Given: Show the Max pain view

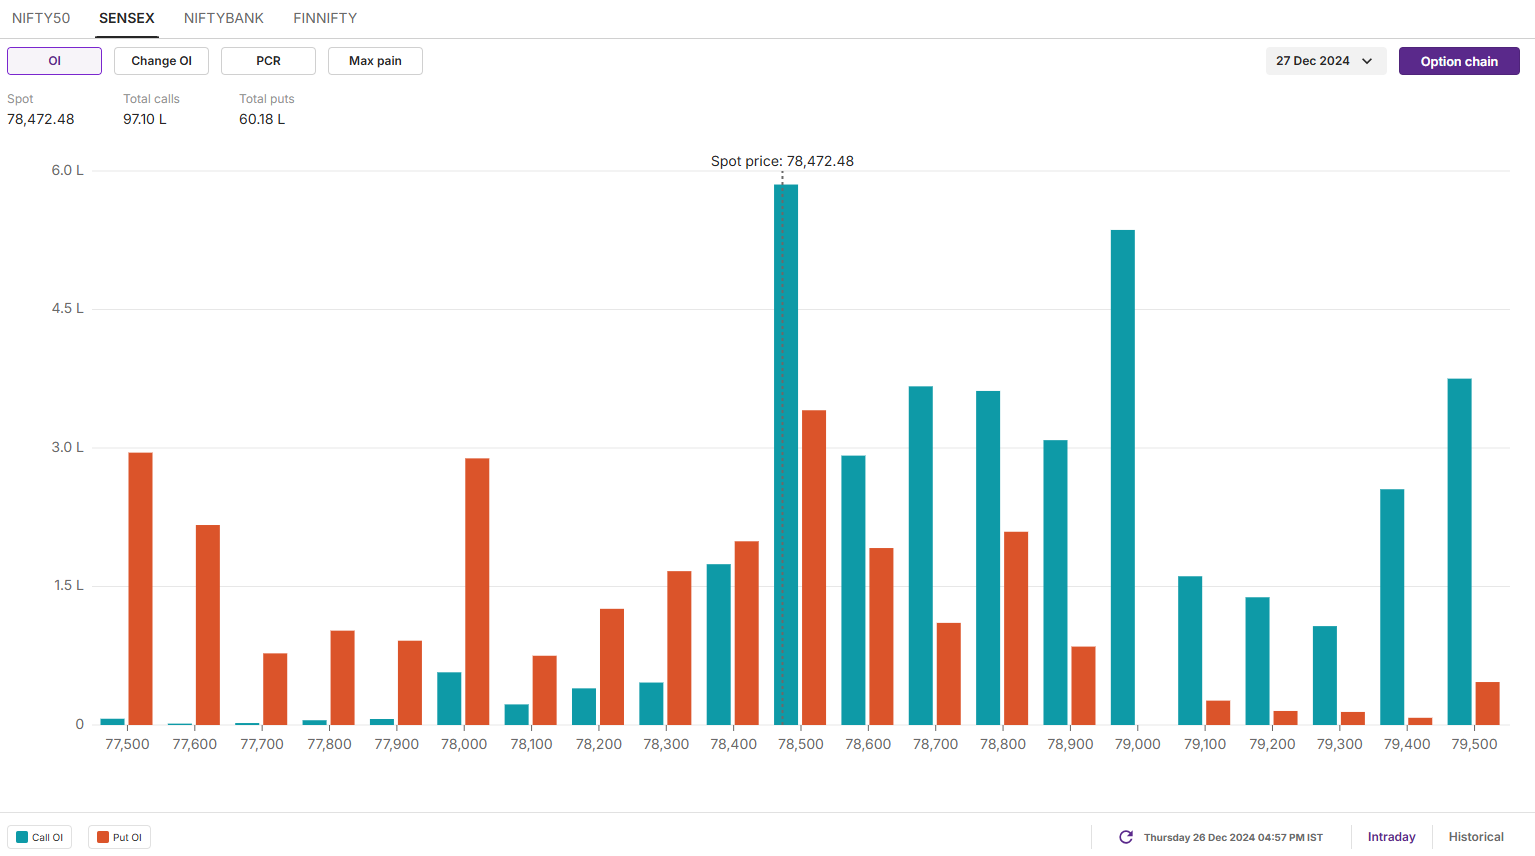Looking at the screenshot, I should point(375,61).
